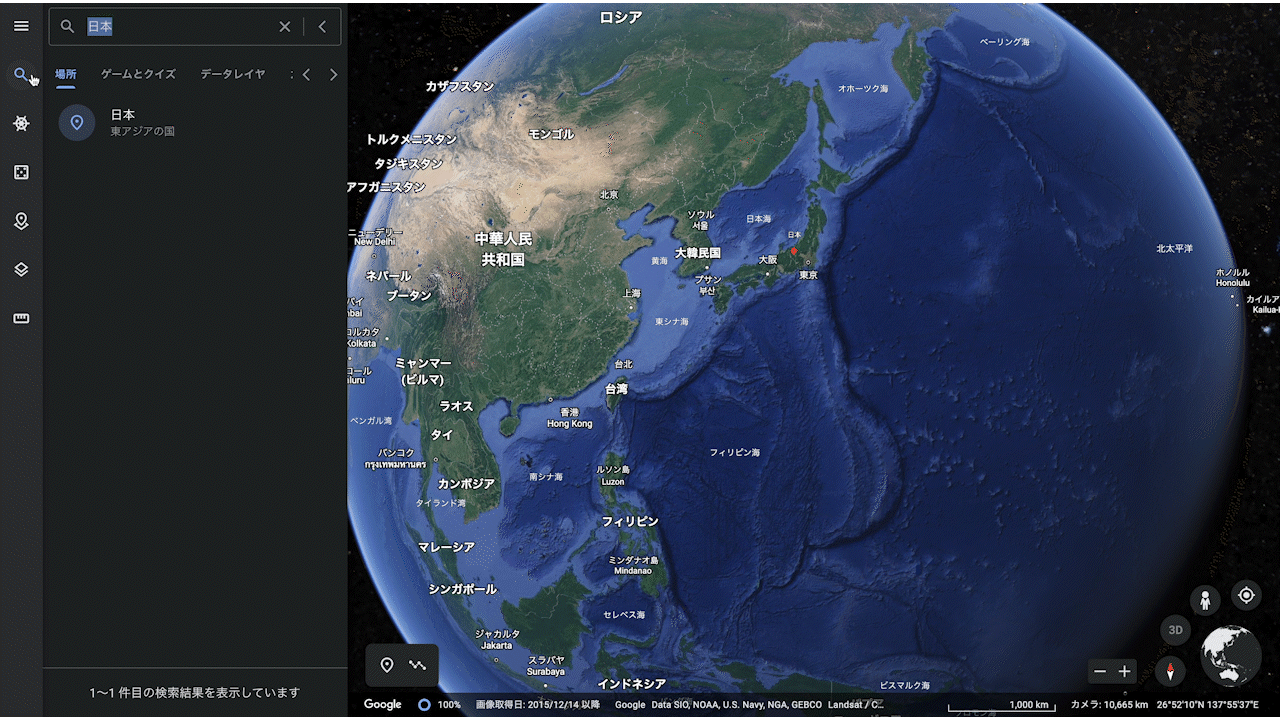The width and height of the screenshot is (1280, 720).
Task: Click the 大韓民国 label on the map
Action: point(697,253)
